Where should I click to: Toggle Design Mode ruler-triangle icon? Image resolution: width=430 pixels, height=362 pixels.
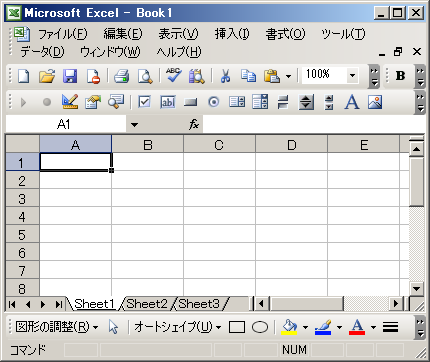pos(70,102)
